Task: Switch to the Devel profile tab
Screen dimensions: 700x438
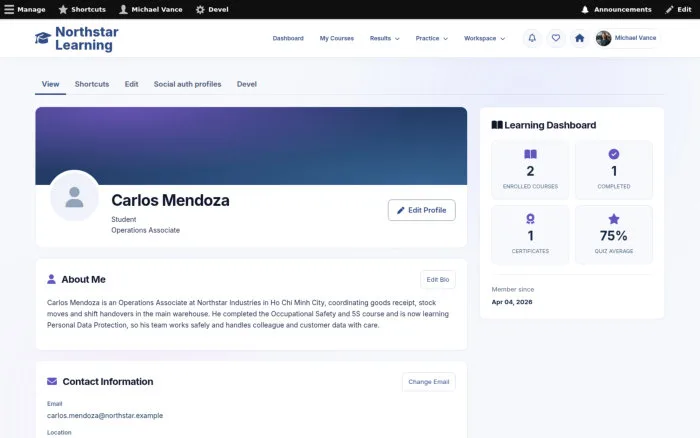Action: pyautogui.click(x=246, y=84)
